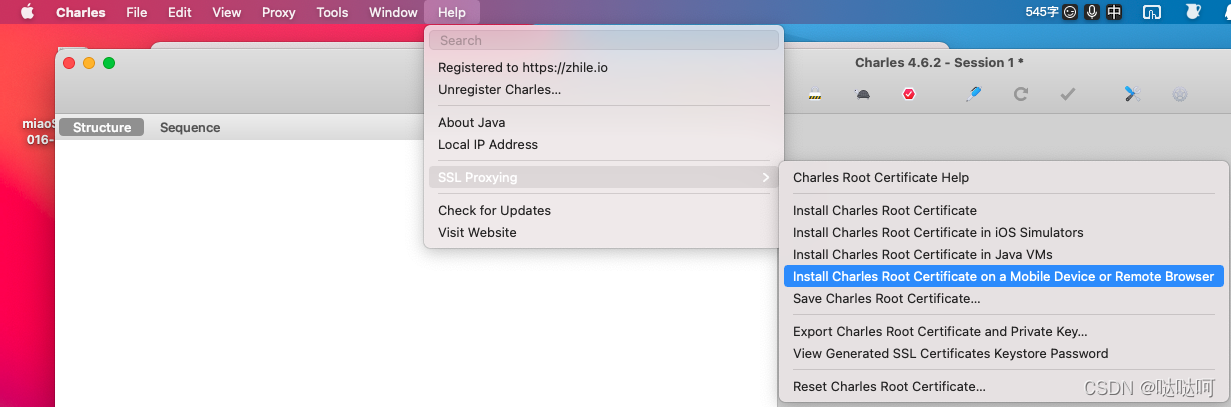Image resolution: width=1231 pixels, height=407 pixels.
Task: Expand the SSL Proxying submenu
Action: [604, 178]
